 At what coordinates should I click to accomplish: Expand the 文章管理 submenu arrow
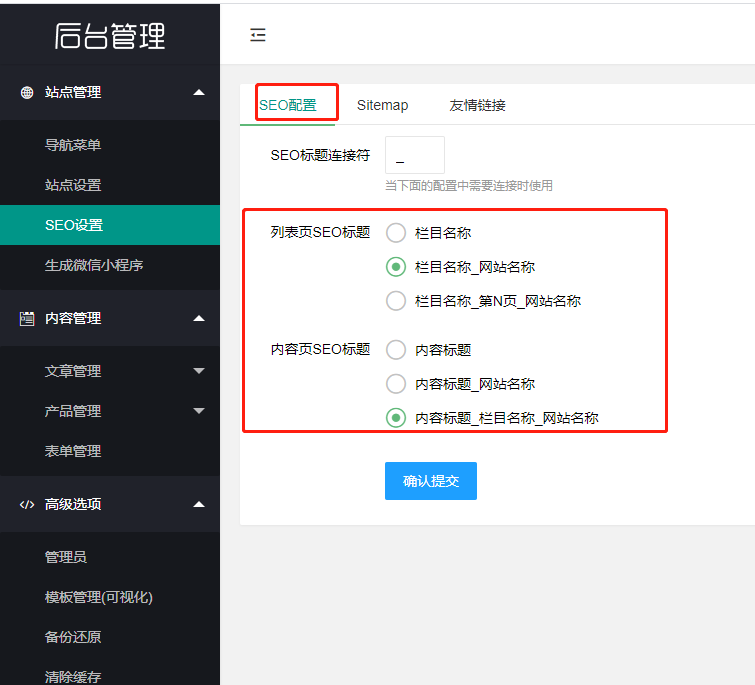point(199,371)
